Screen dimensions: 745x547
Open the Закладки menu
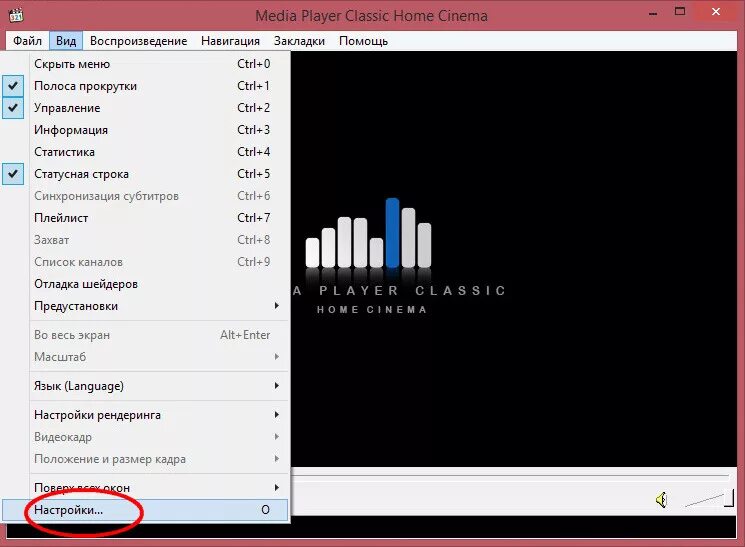point(299,41)
